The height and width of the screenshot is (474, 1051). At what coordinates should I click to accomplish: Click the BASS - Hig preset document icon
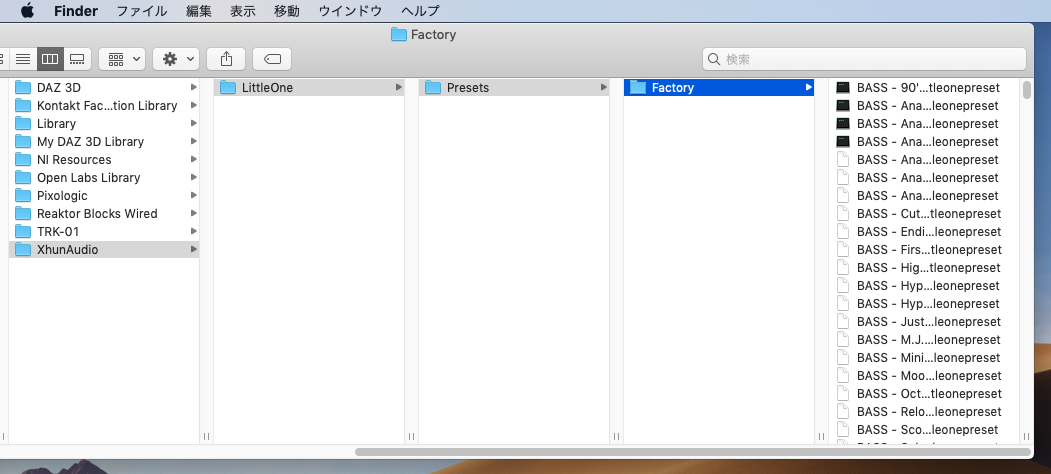(843, 268)
